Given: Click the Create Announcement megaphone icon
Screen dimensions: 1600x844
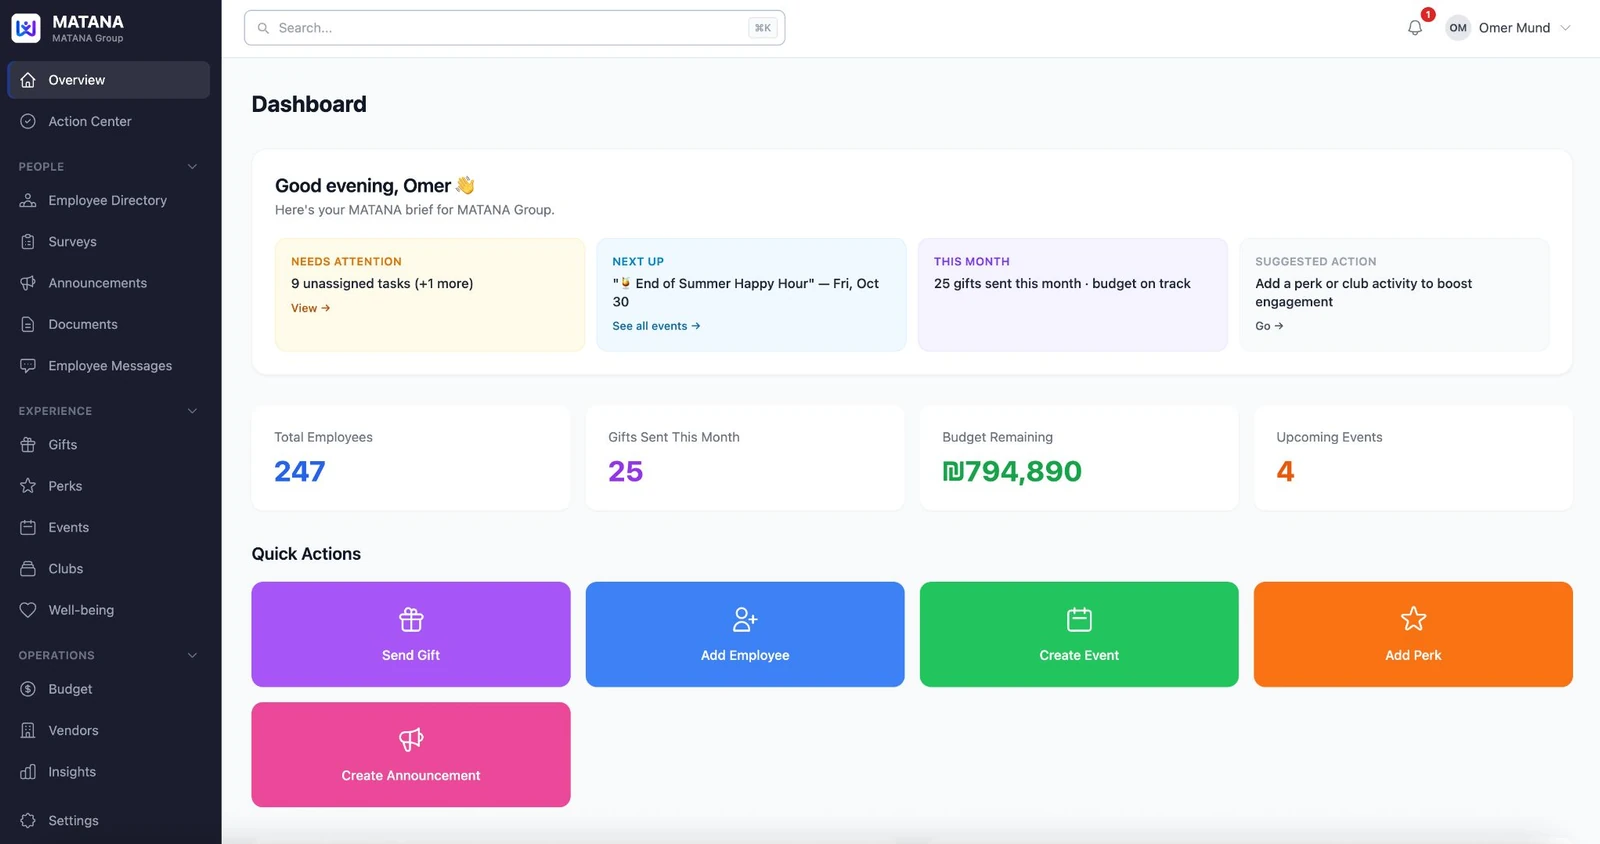Looking at the screenshot, I should click(411, 740).
